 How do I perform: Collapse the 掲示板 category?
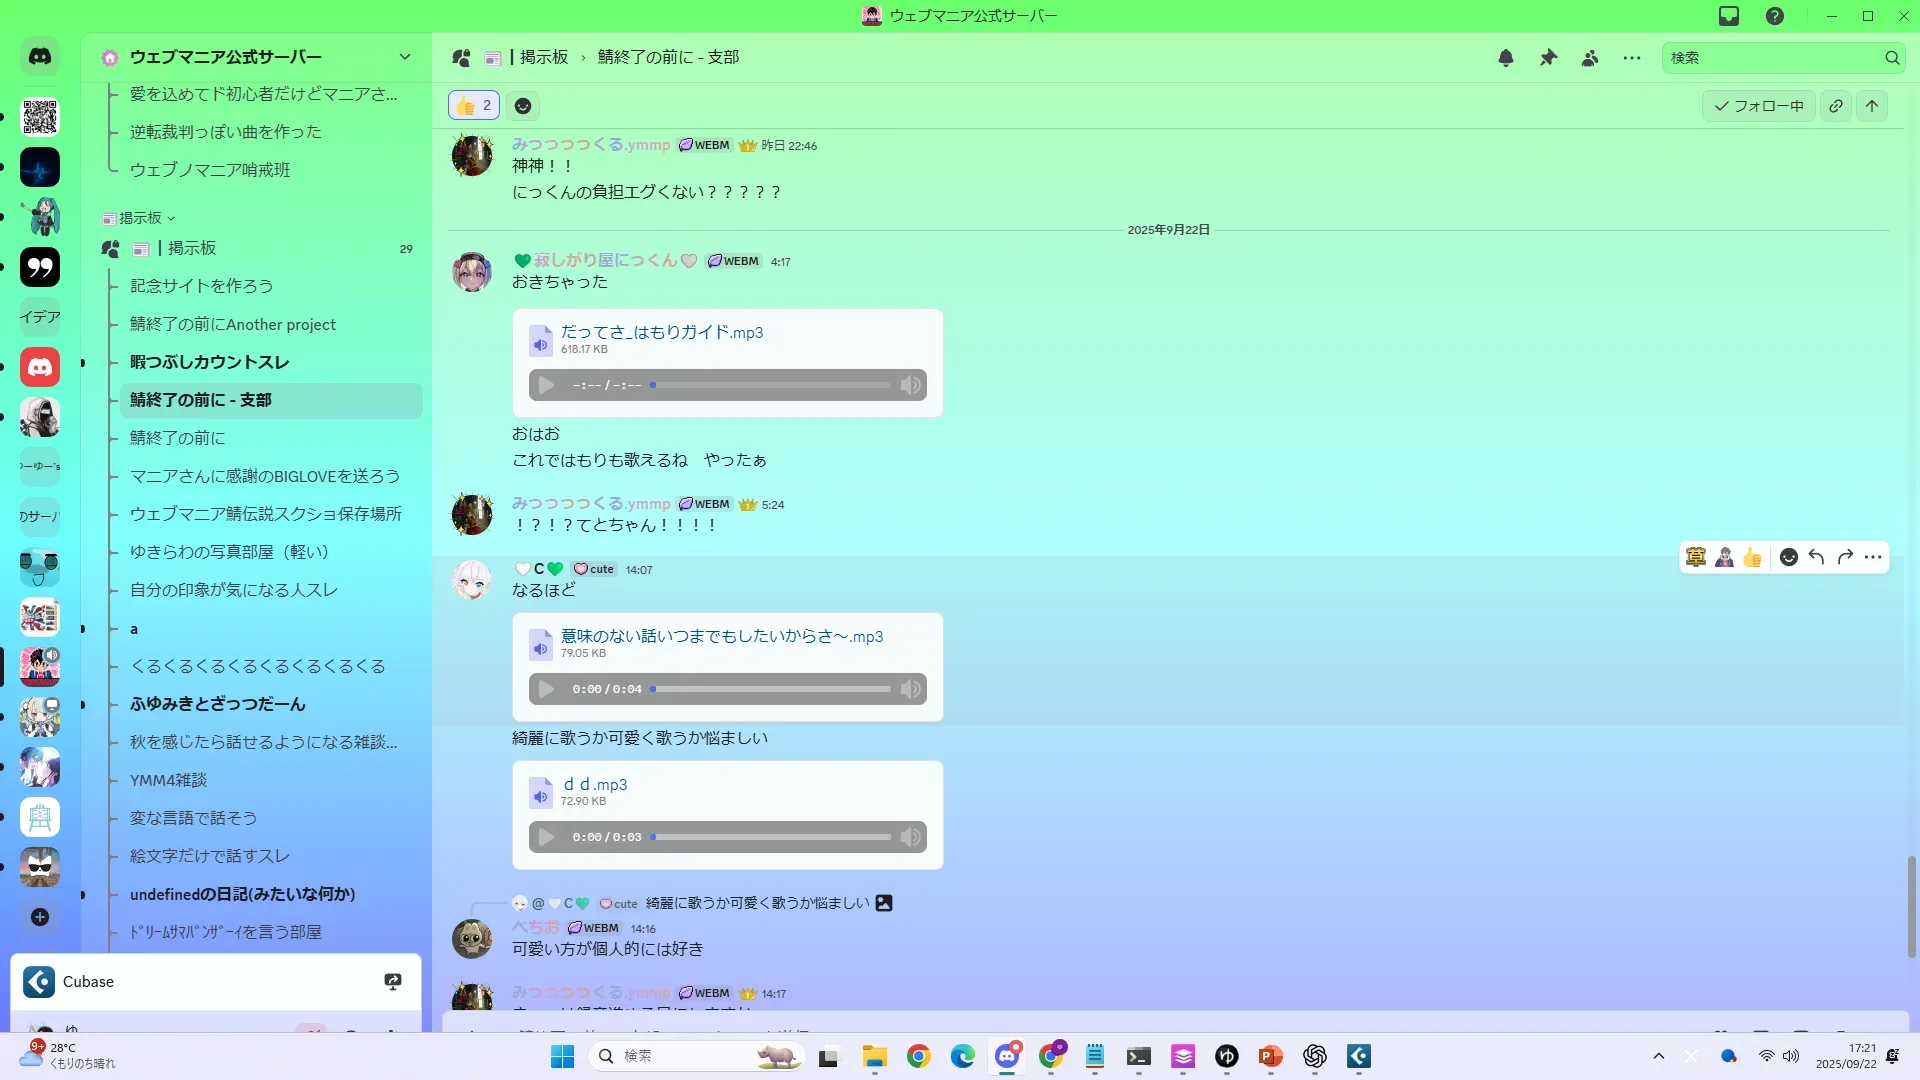(141, 218)
